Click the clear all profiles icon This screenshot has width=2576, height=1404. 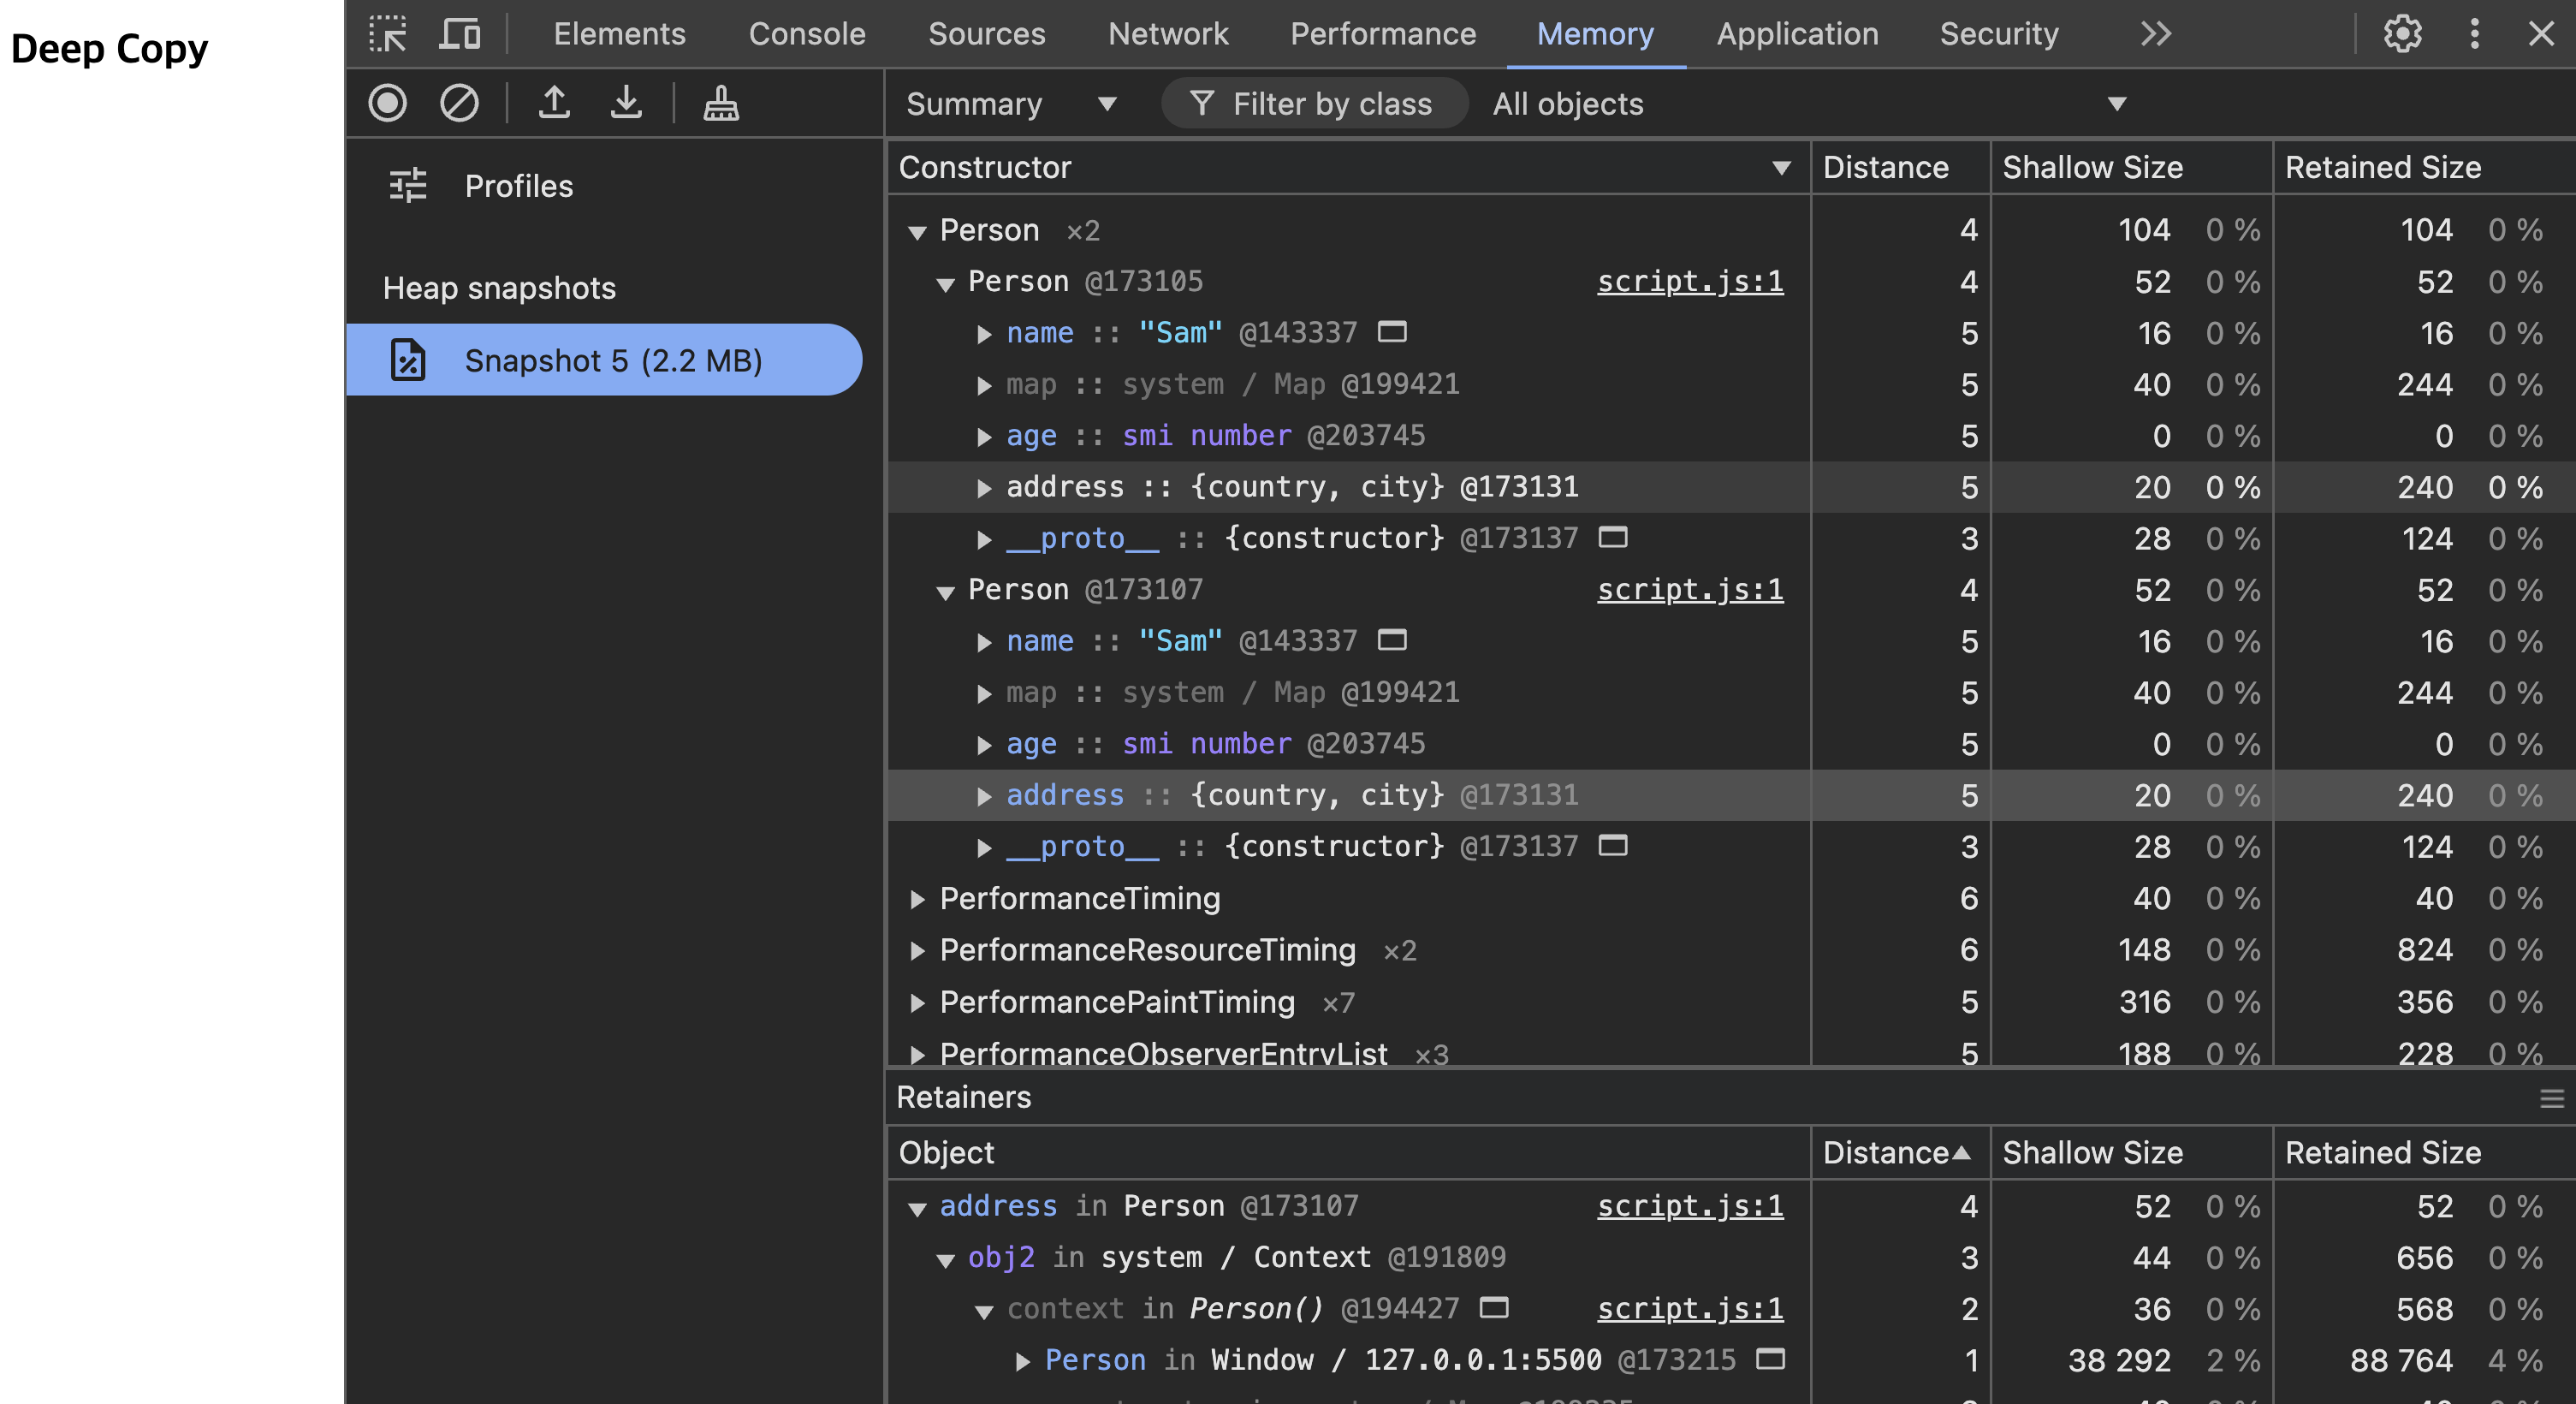tap(459, 103)
